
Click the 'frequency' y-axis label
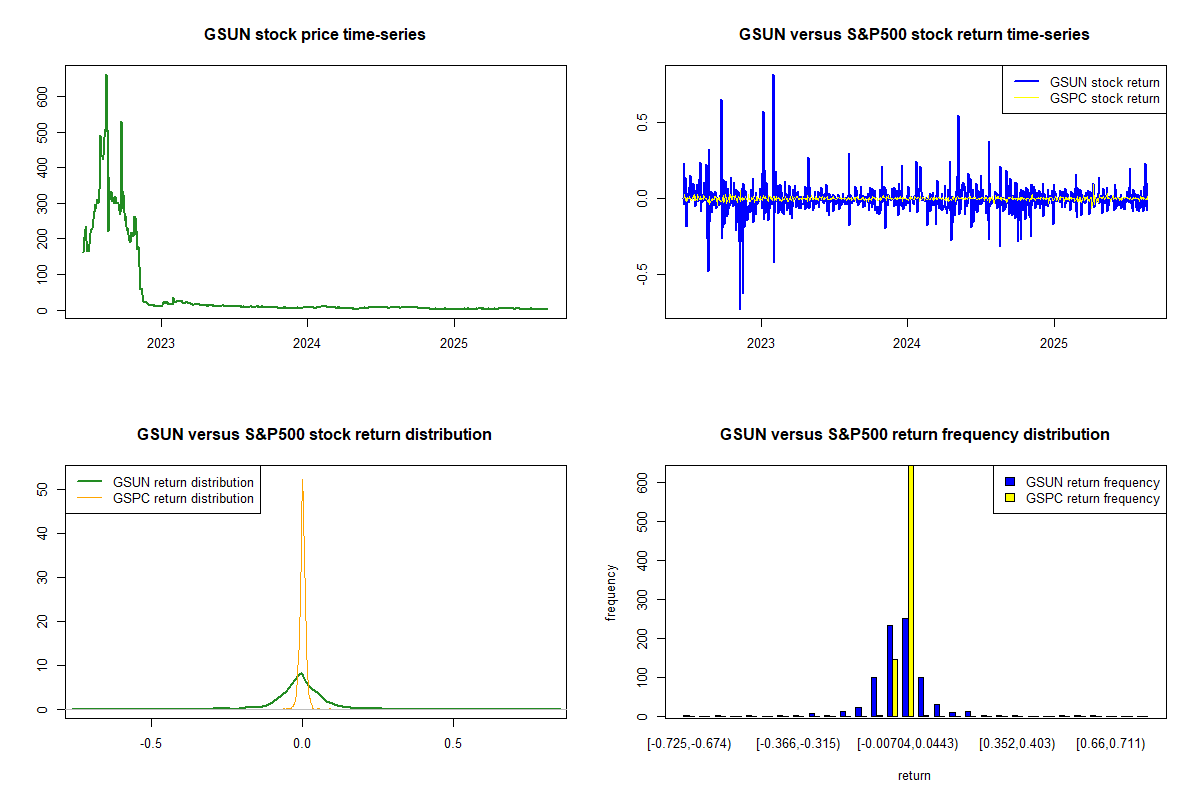tap(612, 592)
